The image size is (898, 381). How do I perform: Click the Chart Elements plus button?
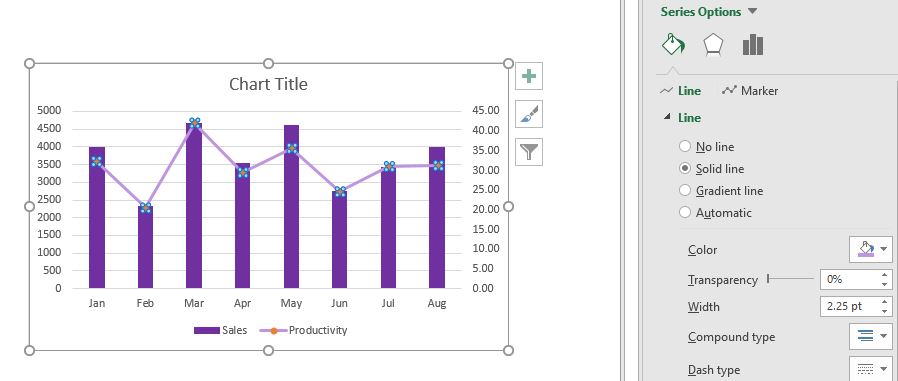[529, 76]
